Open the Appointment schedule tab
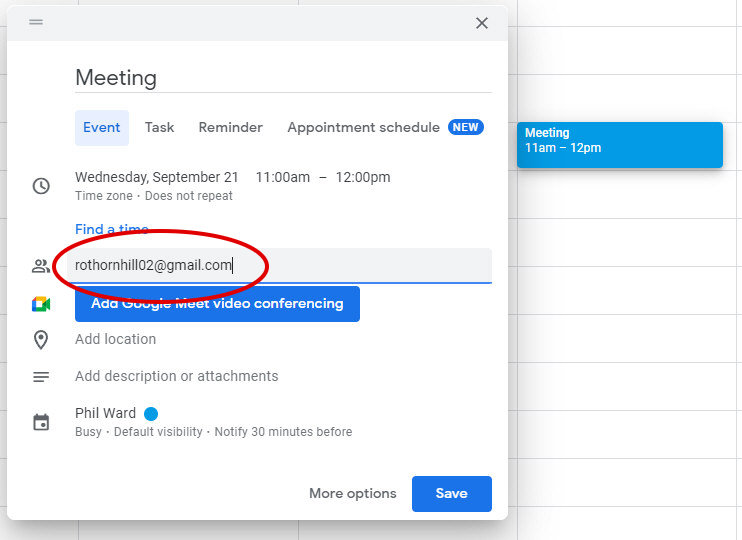 tap(363, 128)
